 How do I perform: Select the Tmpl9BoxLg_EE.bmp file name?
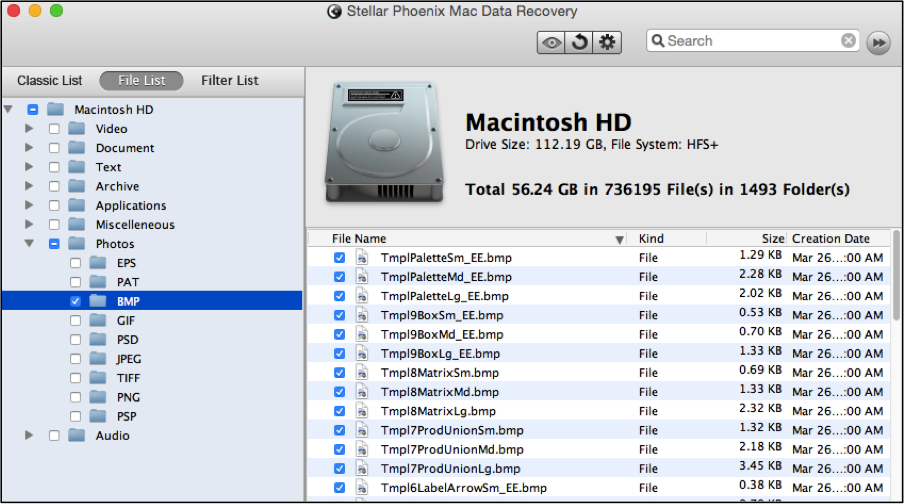[440, 353]
